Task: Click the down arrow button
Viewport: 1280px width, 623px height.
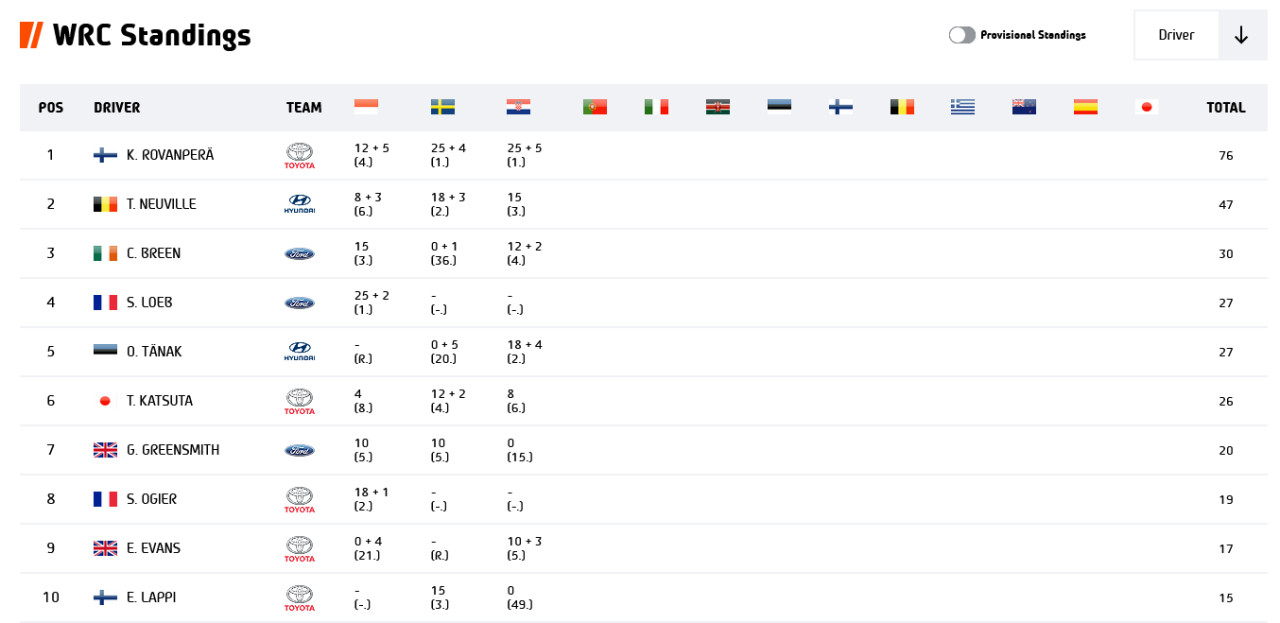Action: pyautogui.click(x=1242, y=35)
